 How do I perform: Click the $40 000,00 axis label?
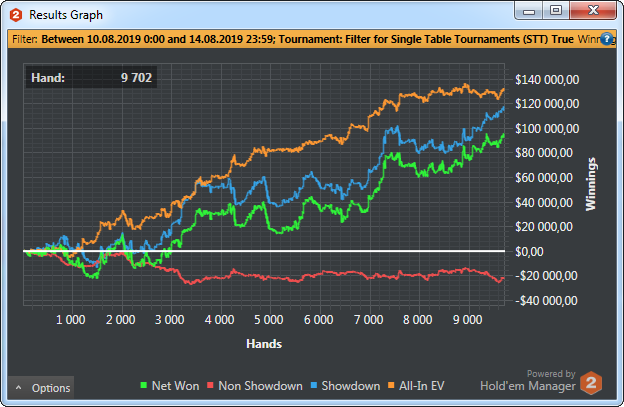click(x=544, y=203)
